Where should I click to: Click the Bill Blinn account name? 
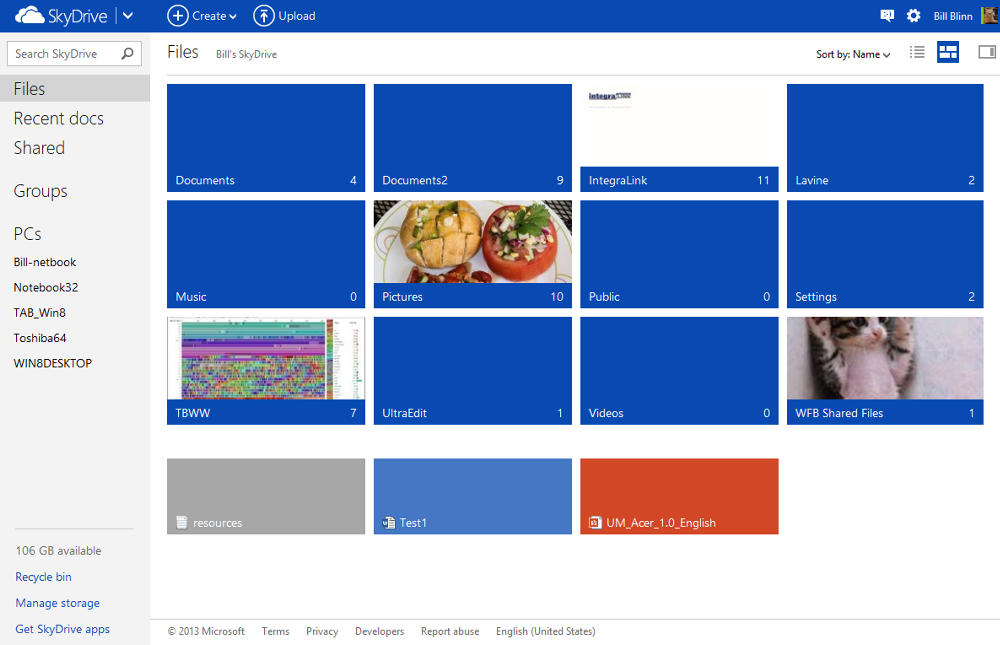tap(953, 16)
